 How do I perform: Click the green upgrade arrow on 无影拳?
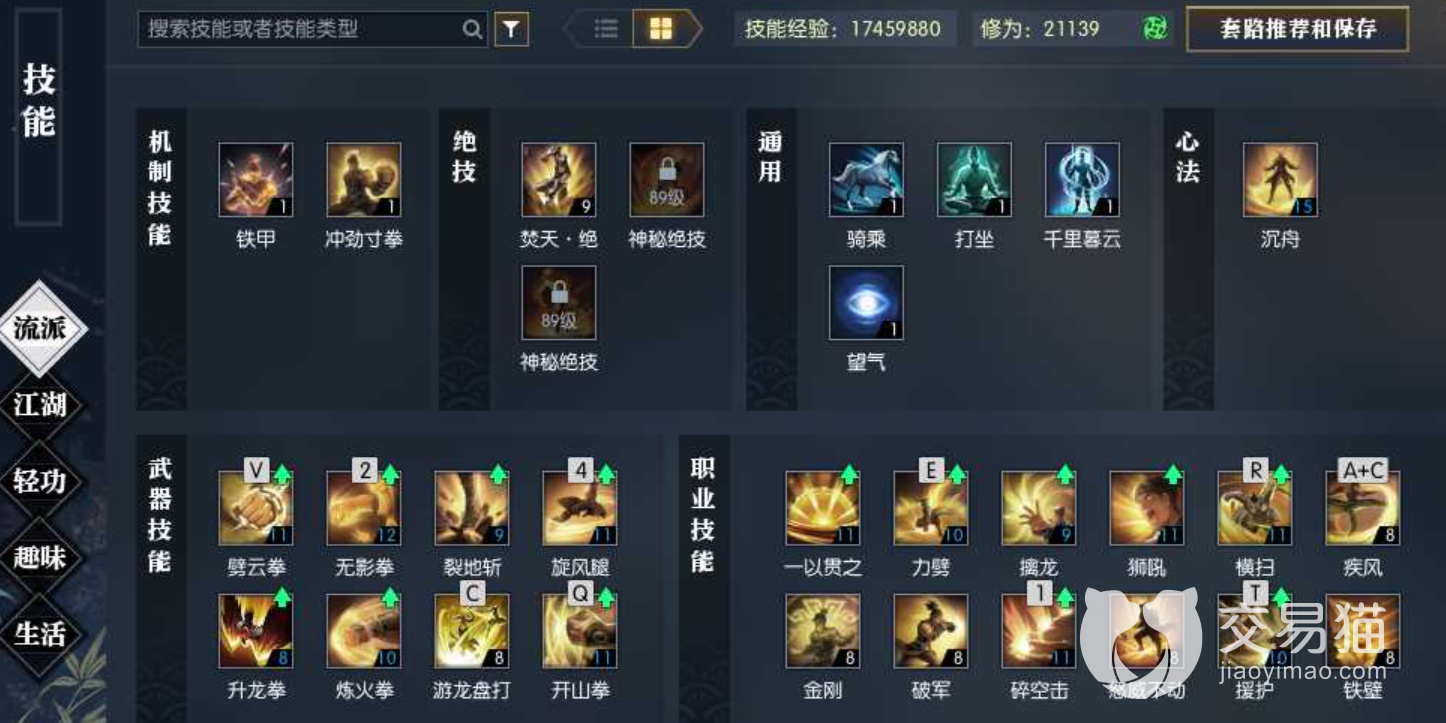(x=391, y=474)
